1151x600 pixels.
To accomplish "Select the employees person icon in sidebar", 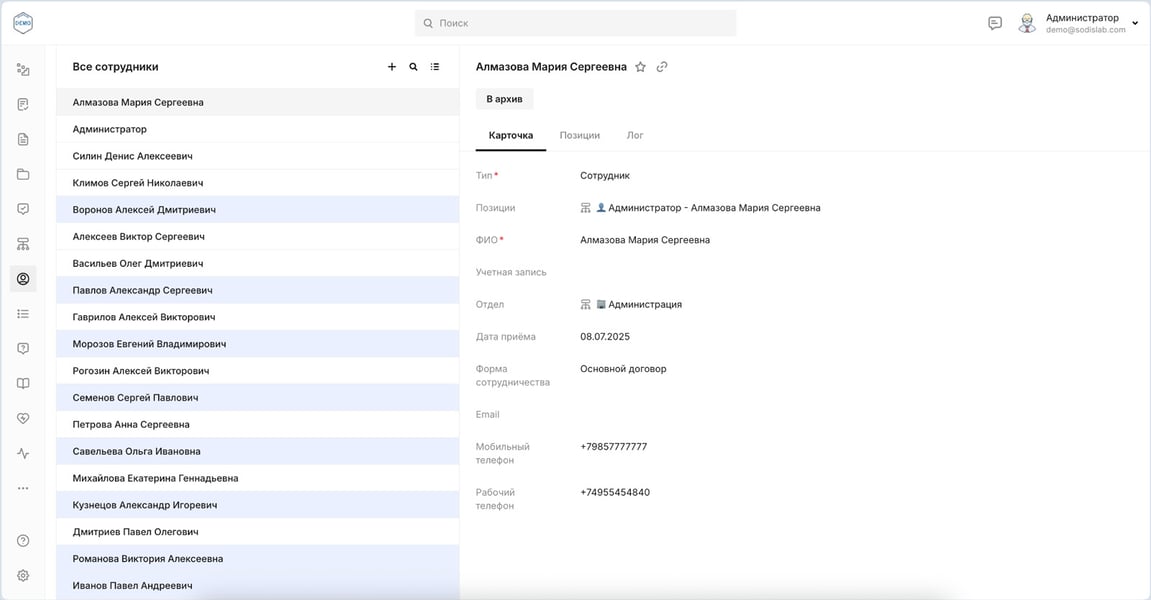I will (23, 279).
